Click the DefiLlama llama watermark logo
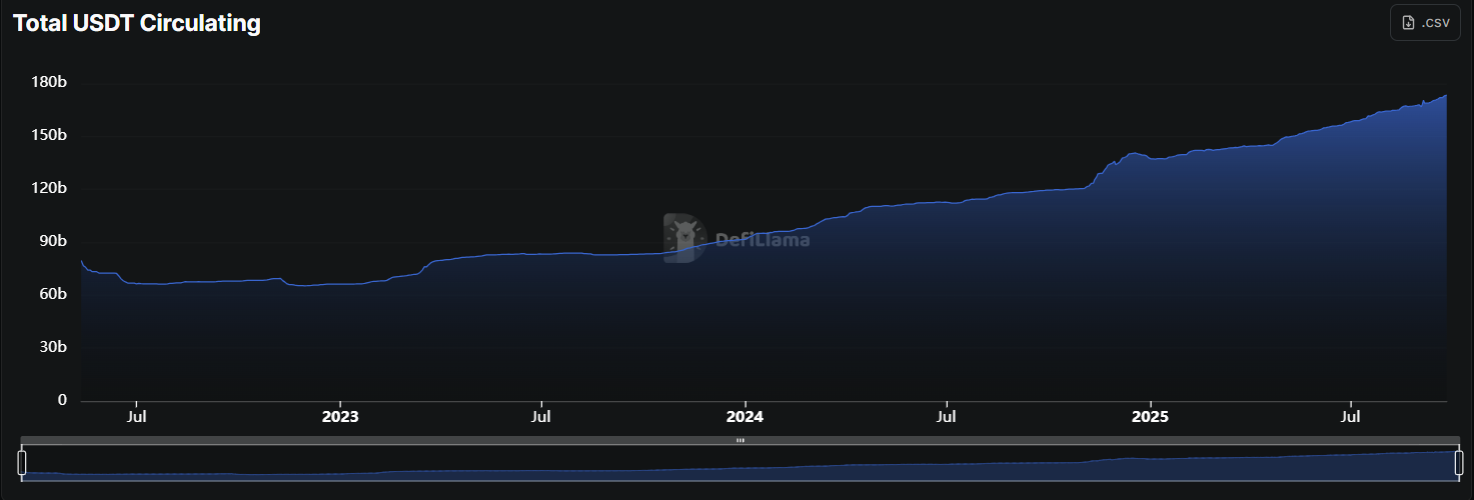The image size is (1474, 500). 684,238
